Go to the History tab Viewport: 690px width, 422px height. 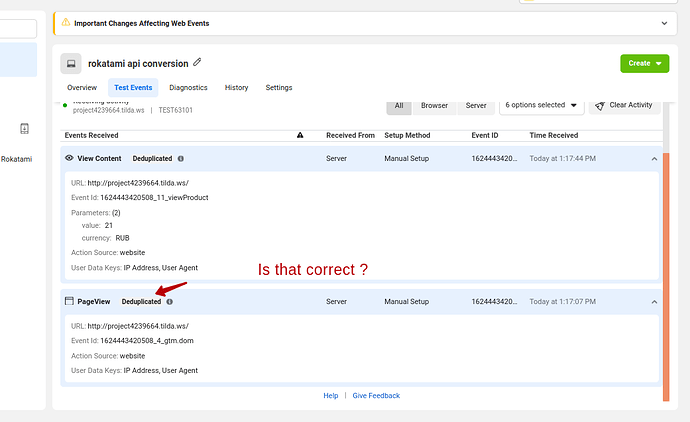coord(236,88)
